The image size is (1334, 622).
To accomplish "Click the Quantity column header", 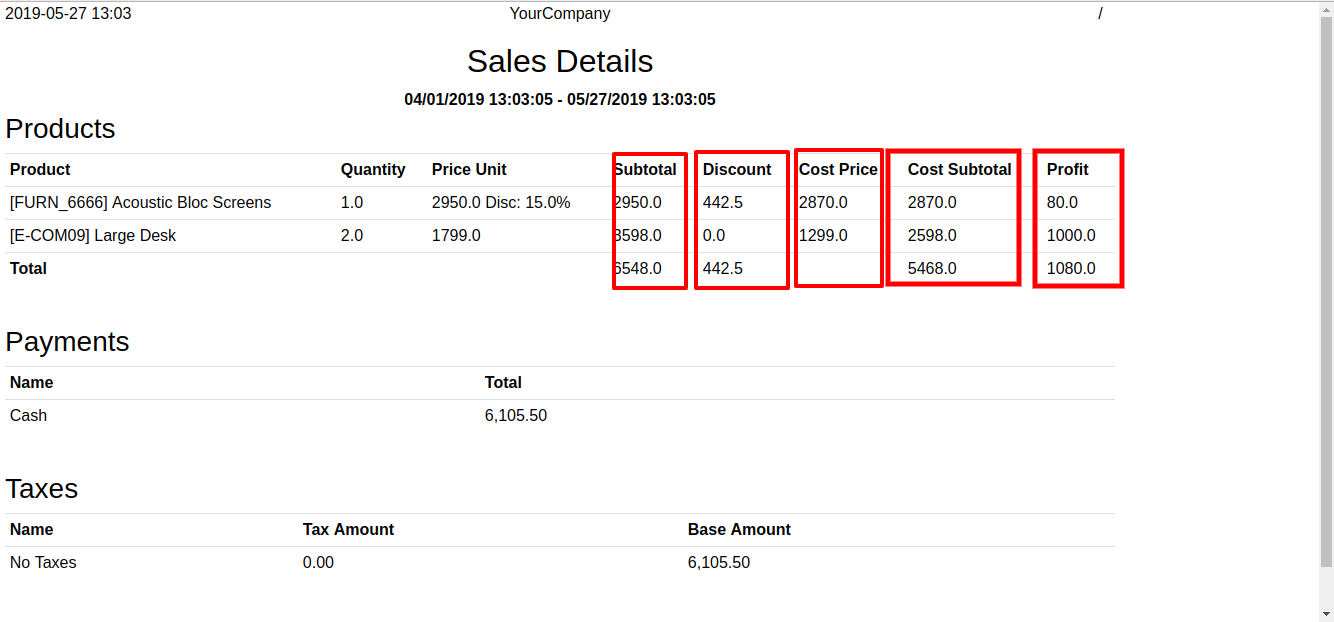I will 373,170.
